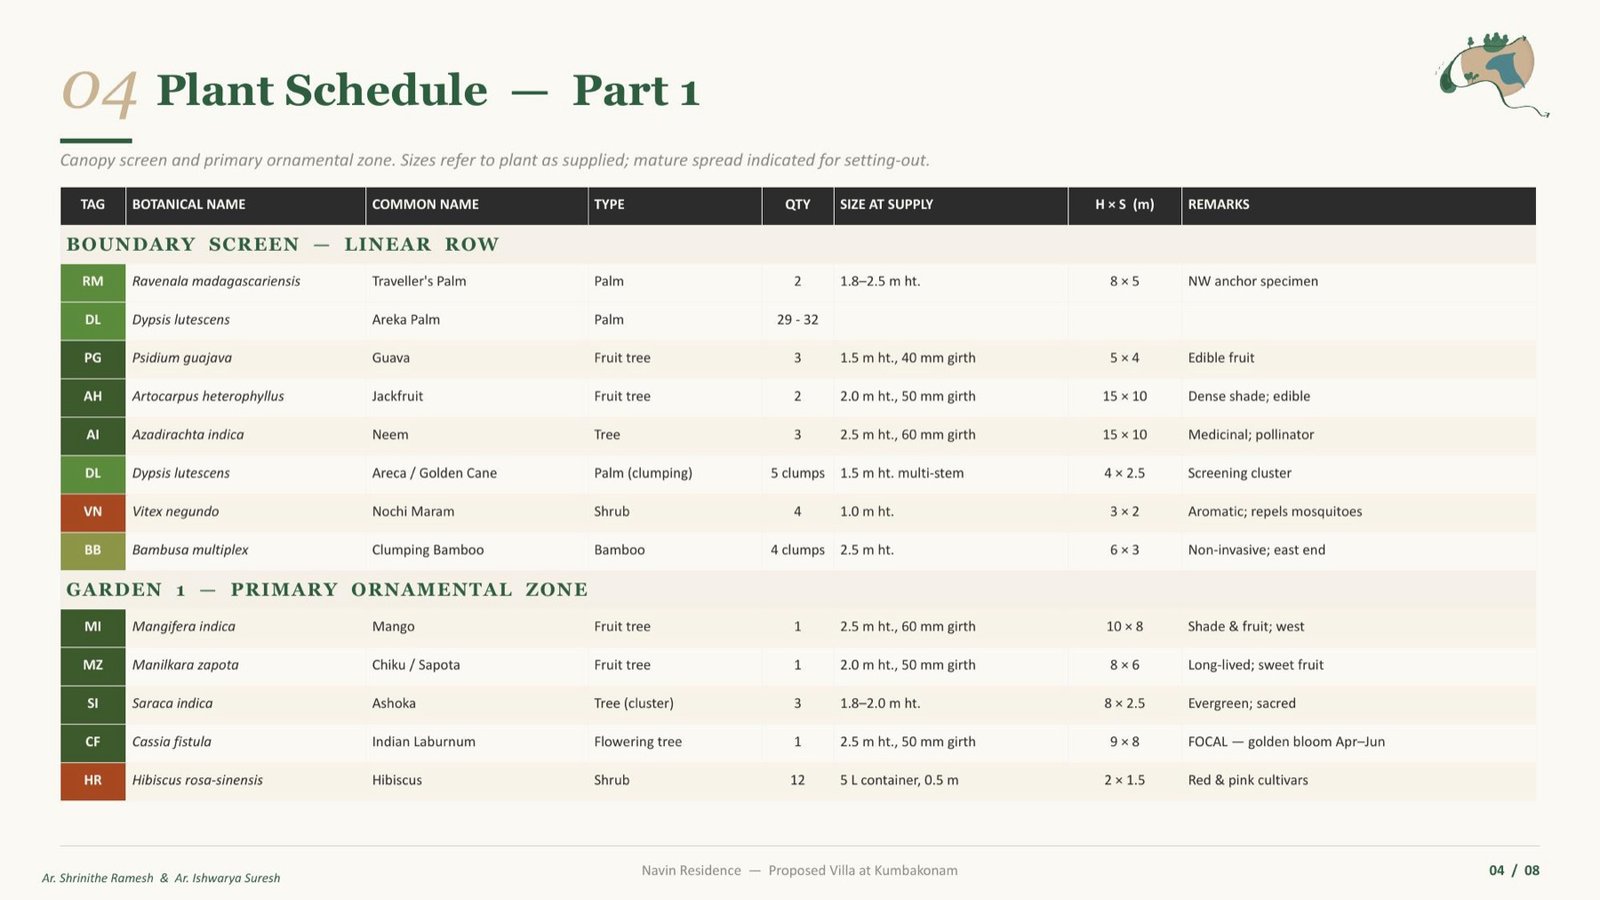The width and height of the screenshot is (1600, 900).
Task: Click the QTY column header
Action: click(x=798, y=204)
